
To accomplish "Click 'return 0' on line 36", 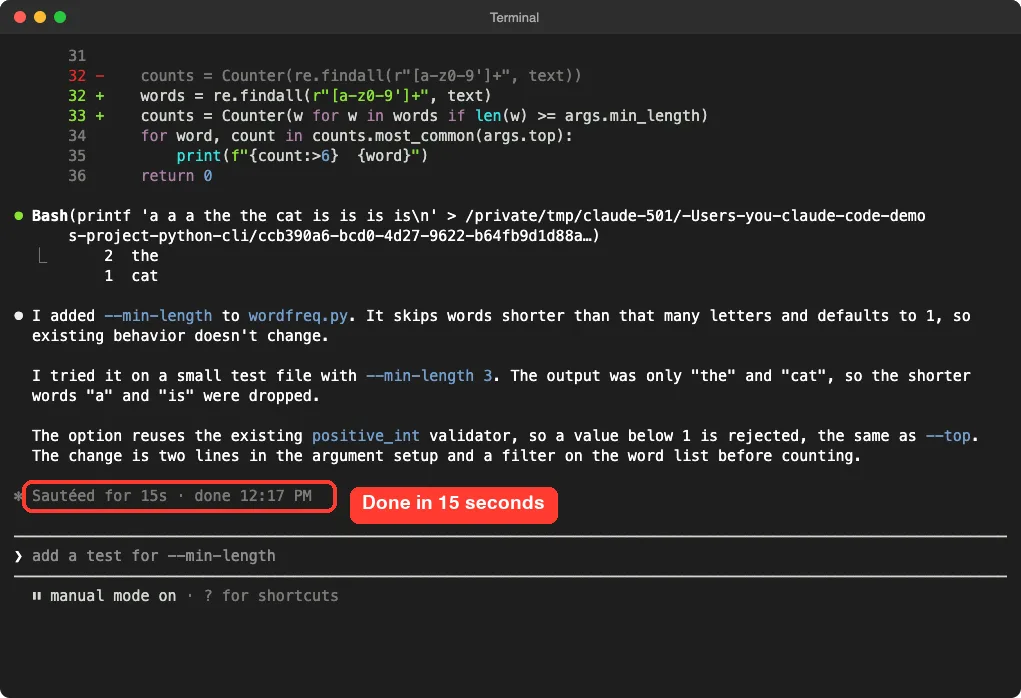I will point(176,176).
